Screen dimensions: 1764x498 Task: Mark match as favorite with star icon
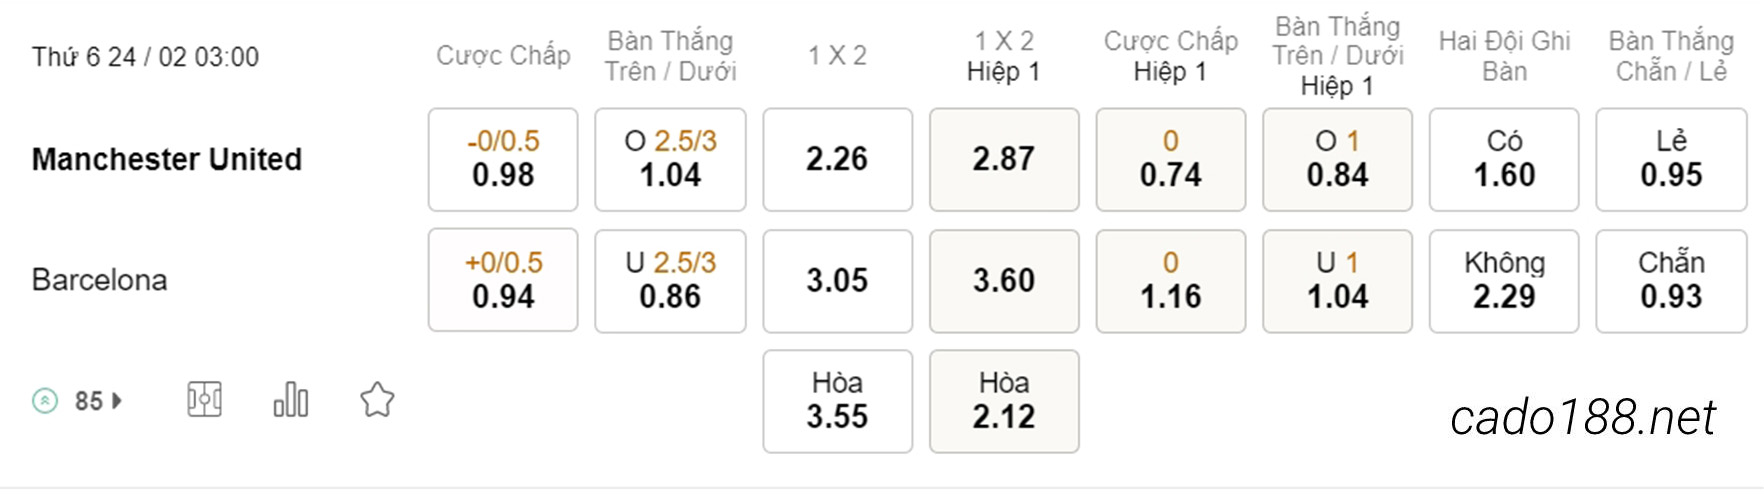[x=377, y=400]
